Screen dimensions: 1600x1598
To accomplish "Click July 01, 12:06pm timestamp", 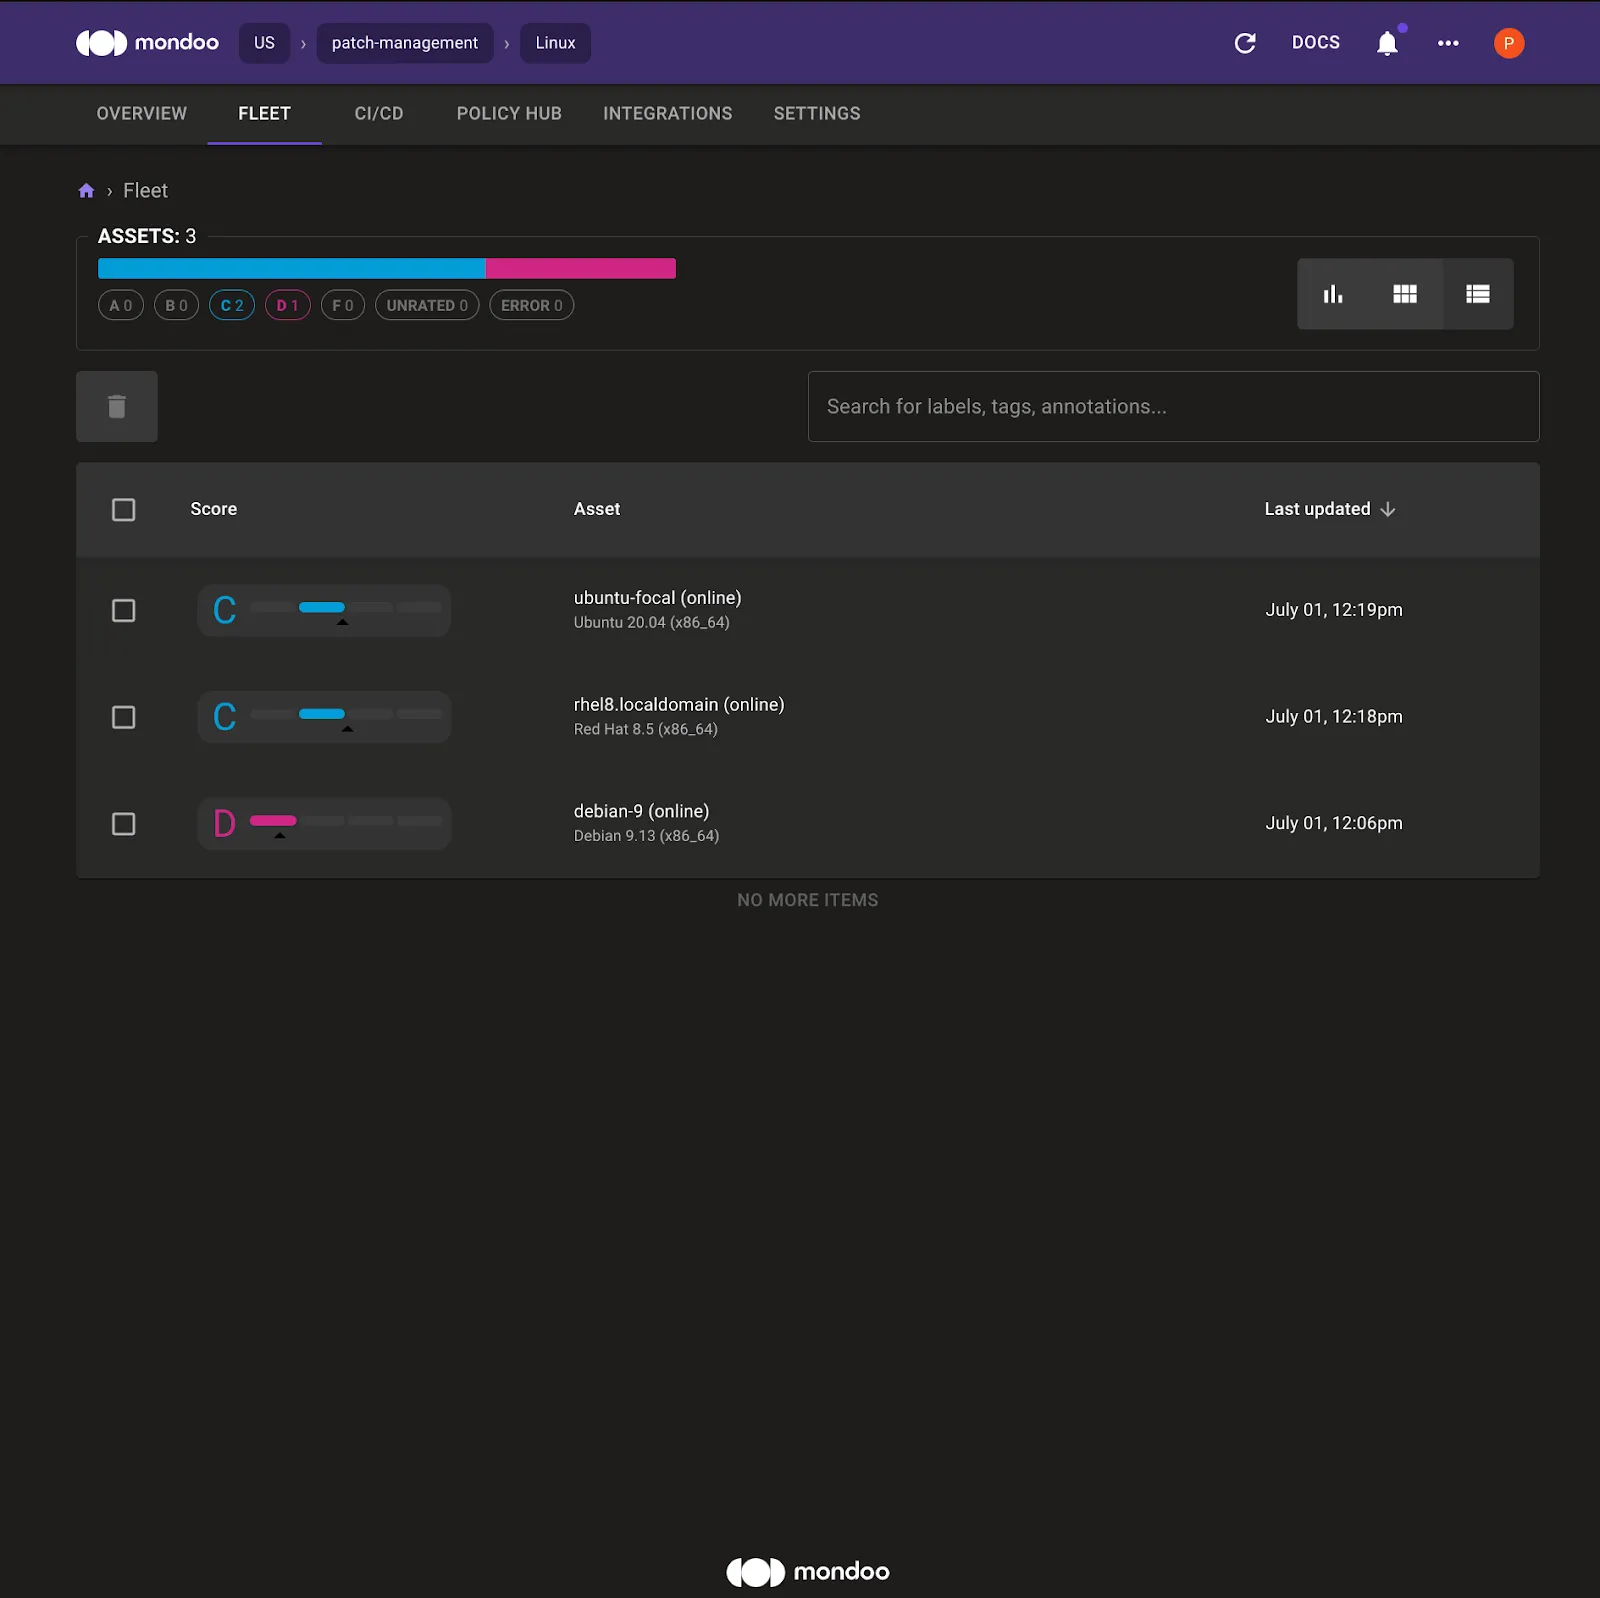I will pos(1334,823).
